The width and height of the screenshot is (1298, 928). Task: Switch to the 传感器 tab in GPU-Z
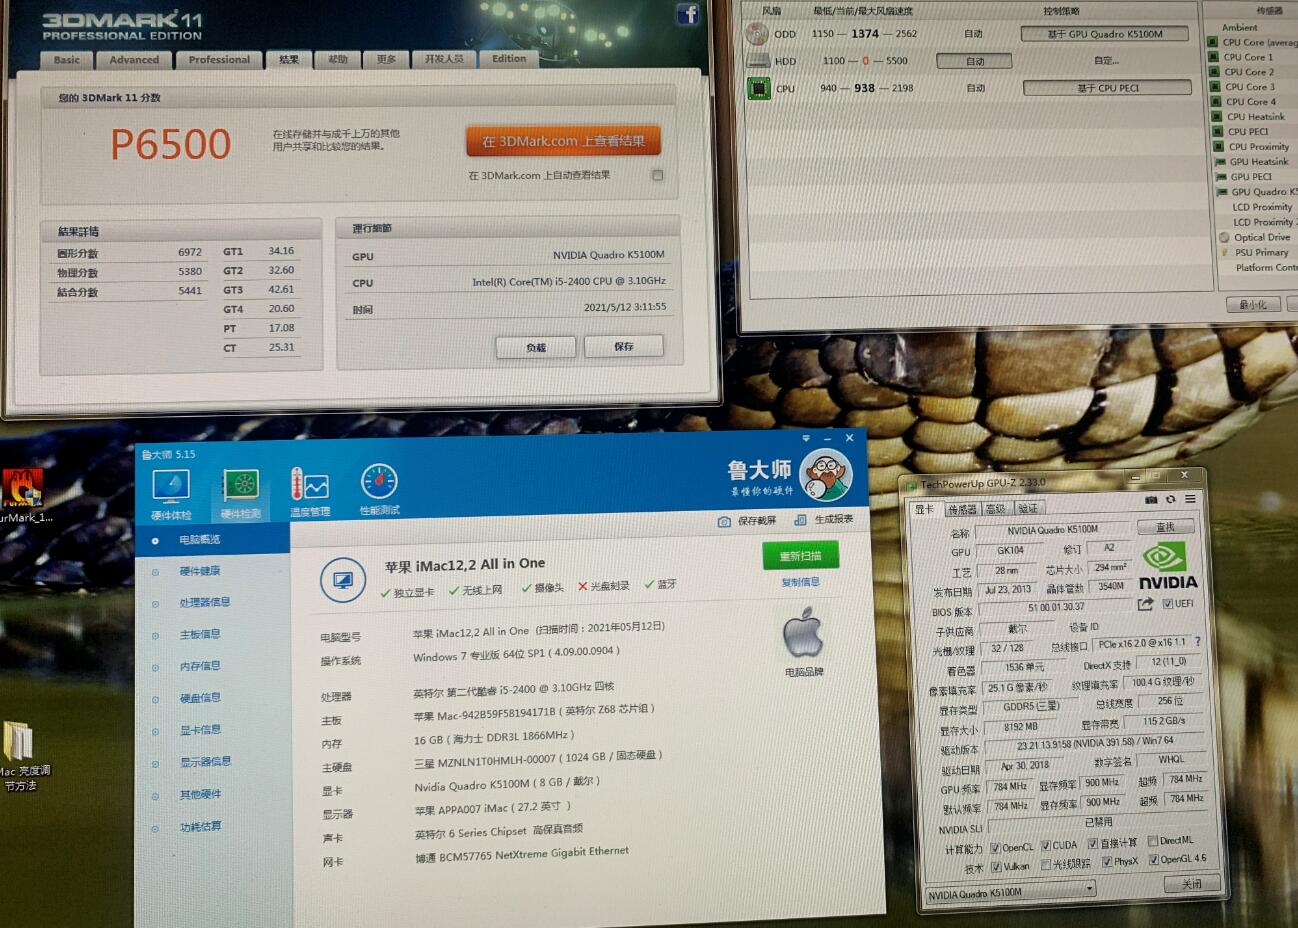pyautogui.click(x=962, y=510)
